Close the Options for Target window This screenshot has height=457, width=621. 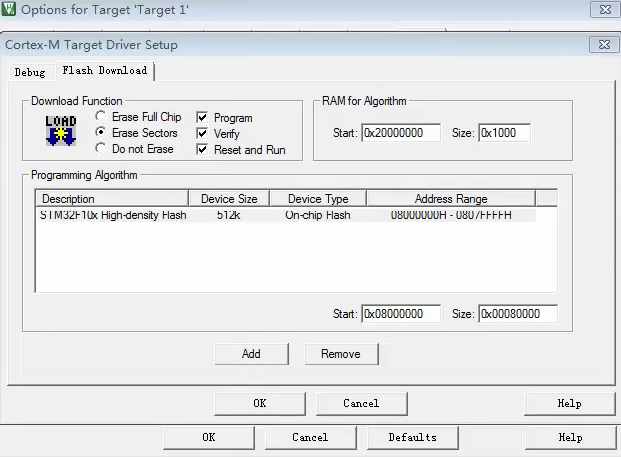pyautogui.click(x=605, y=10)
